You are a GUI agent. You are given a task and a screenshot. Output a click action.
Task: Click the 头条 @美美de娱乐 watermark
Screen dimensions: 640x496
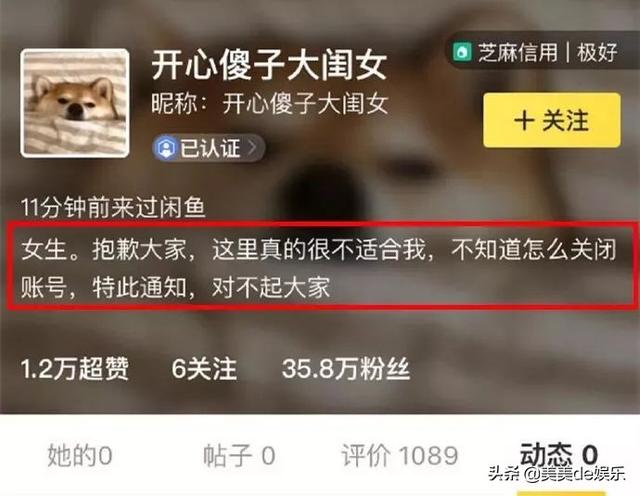pyautogui.click(x=557, y=474)
